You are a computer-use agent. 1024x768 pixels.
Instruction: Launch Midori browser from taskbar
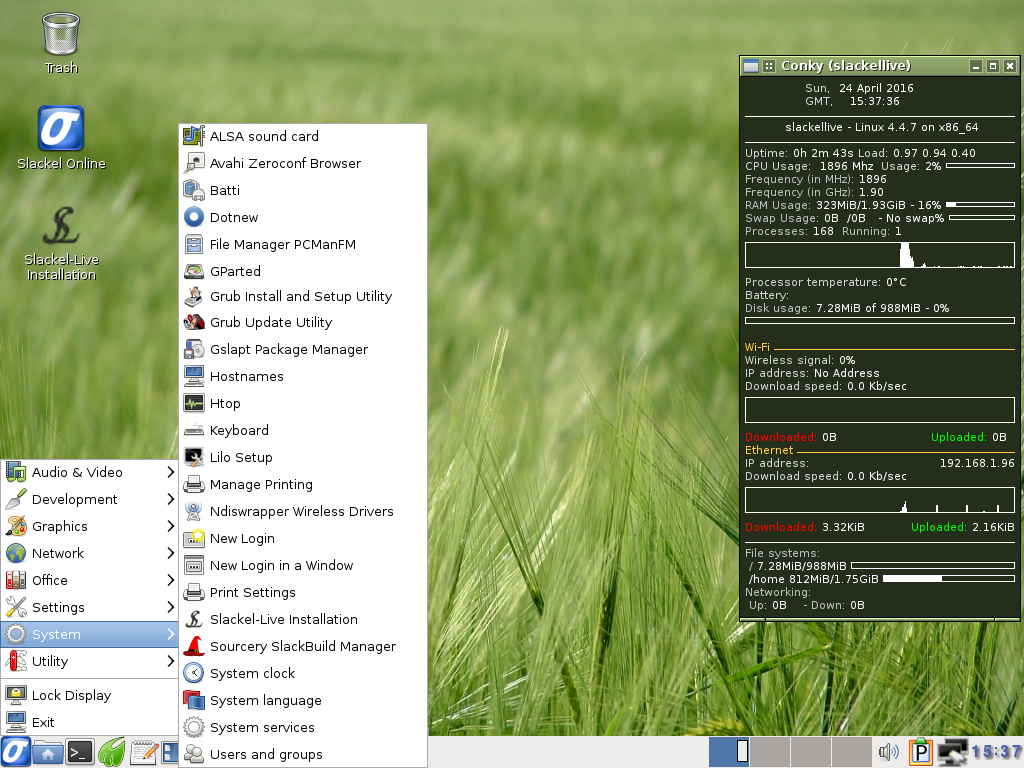click(x=112, y=752)
